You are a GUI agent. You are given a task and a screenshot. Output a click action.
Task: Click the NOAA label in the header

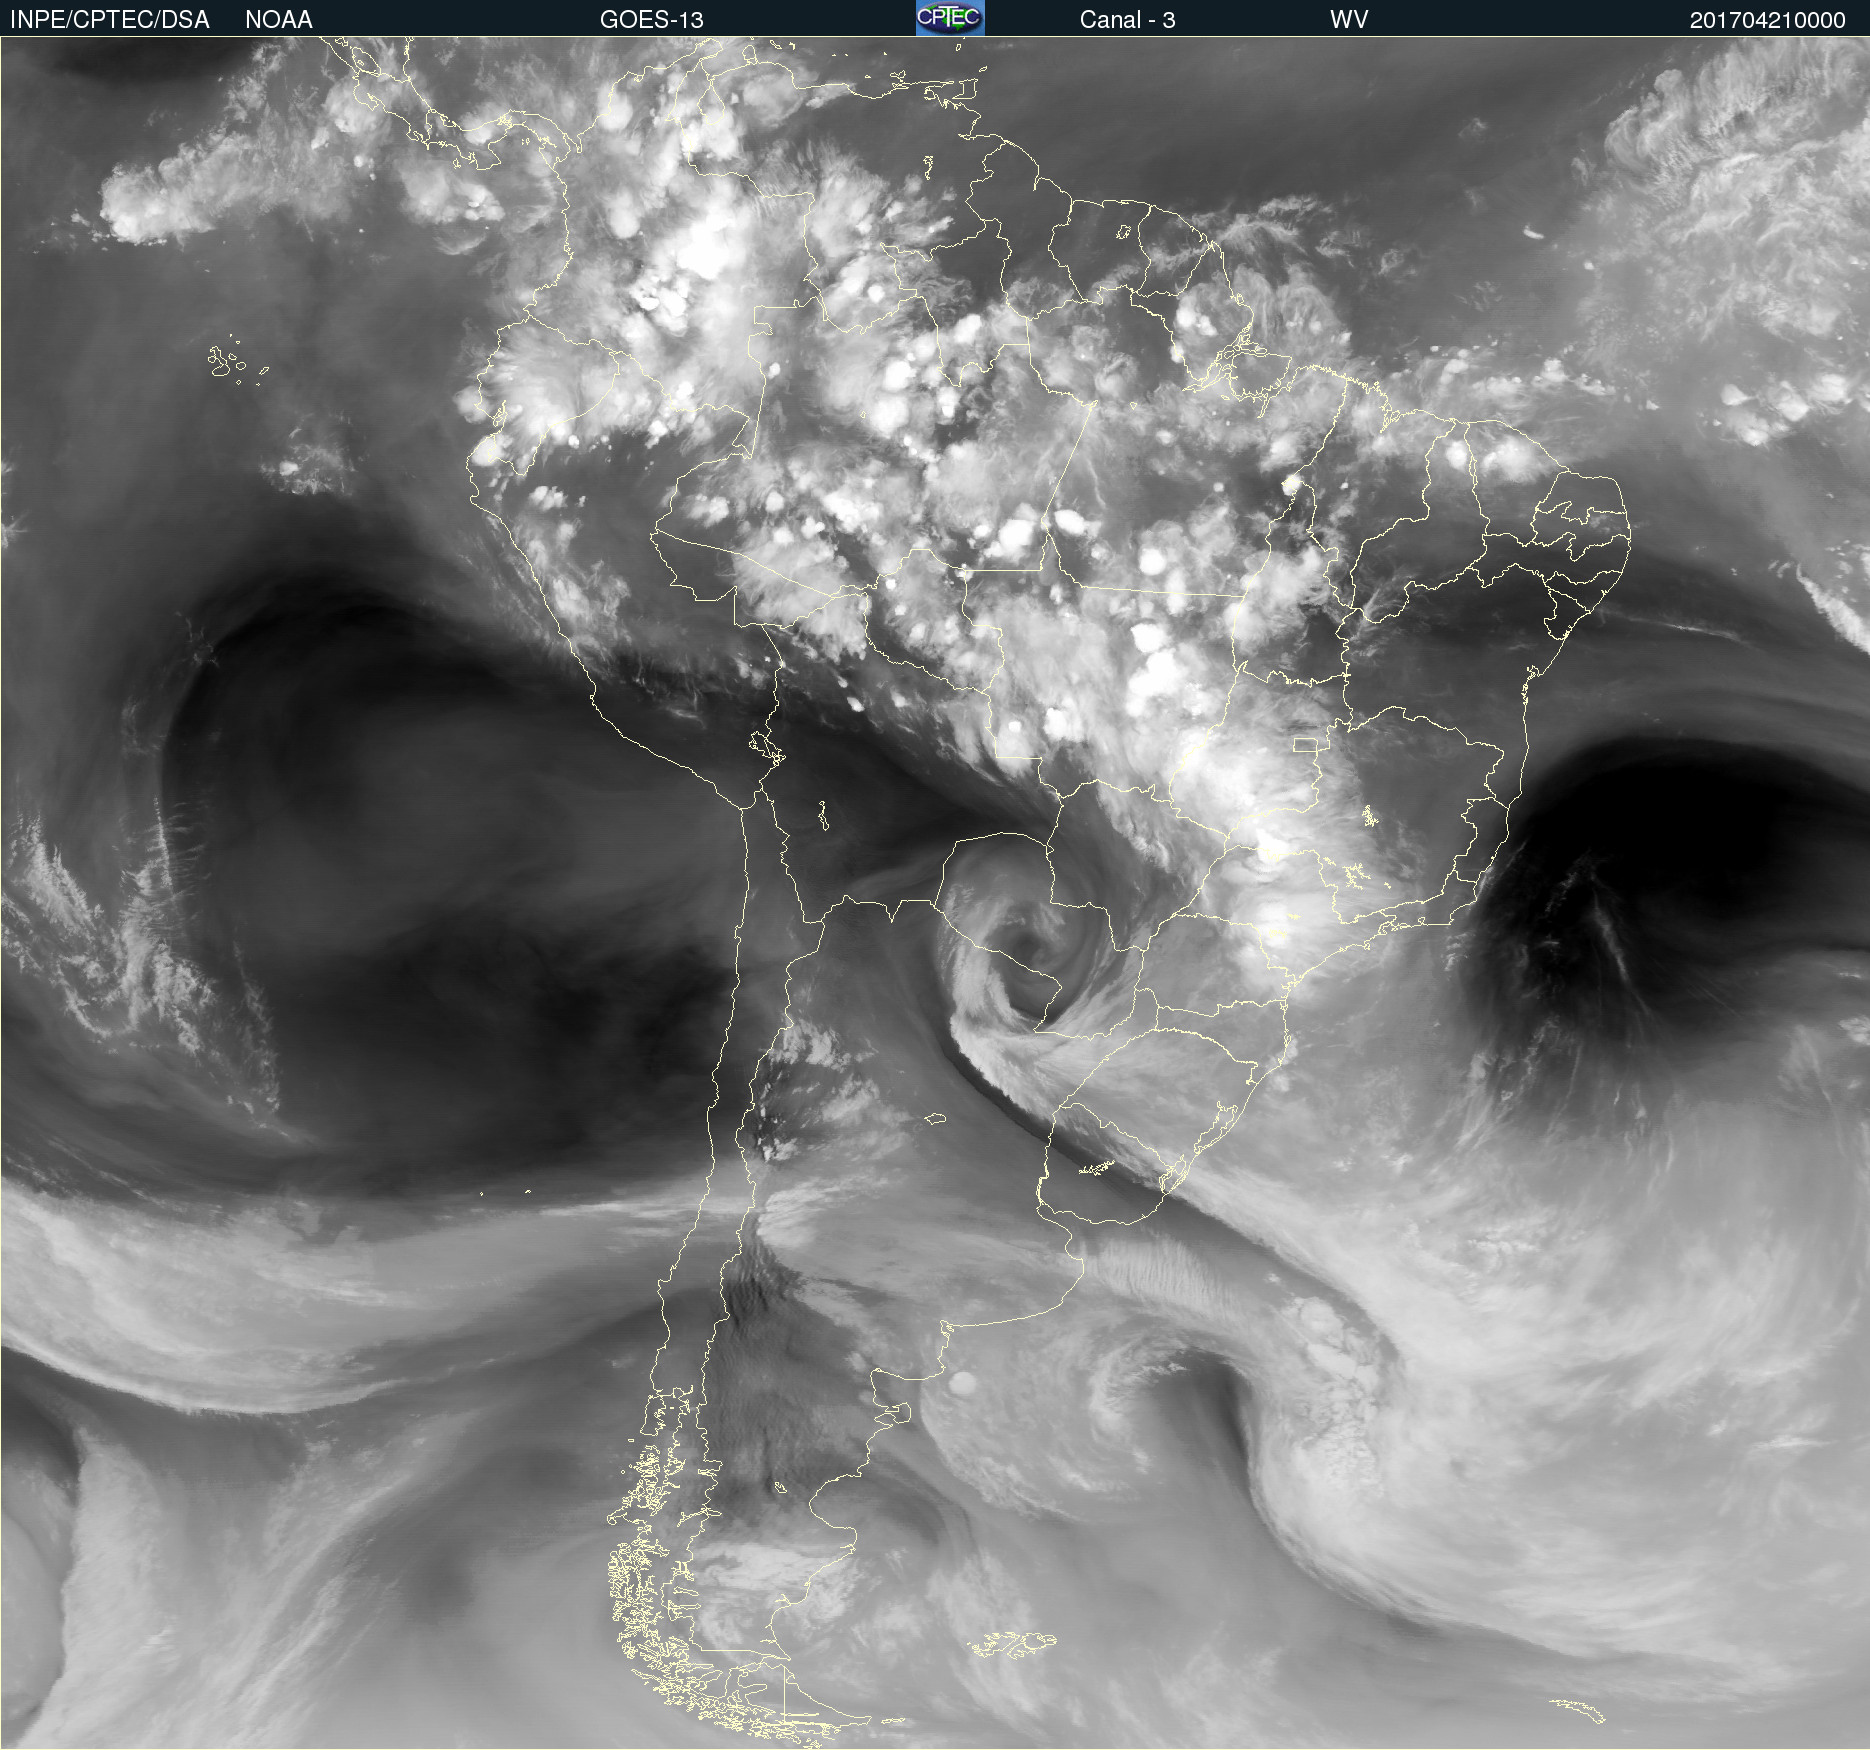[x=279, y=20]
